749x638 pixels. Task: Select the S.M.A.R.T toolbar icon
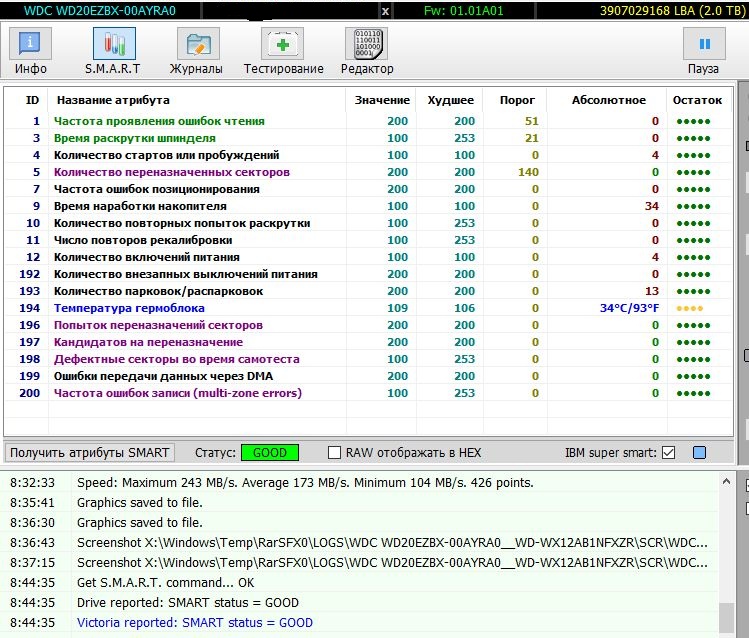click(113, 50)
